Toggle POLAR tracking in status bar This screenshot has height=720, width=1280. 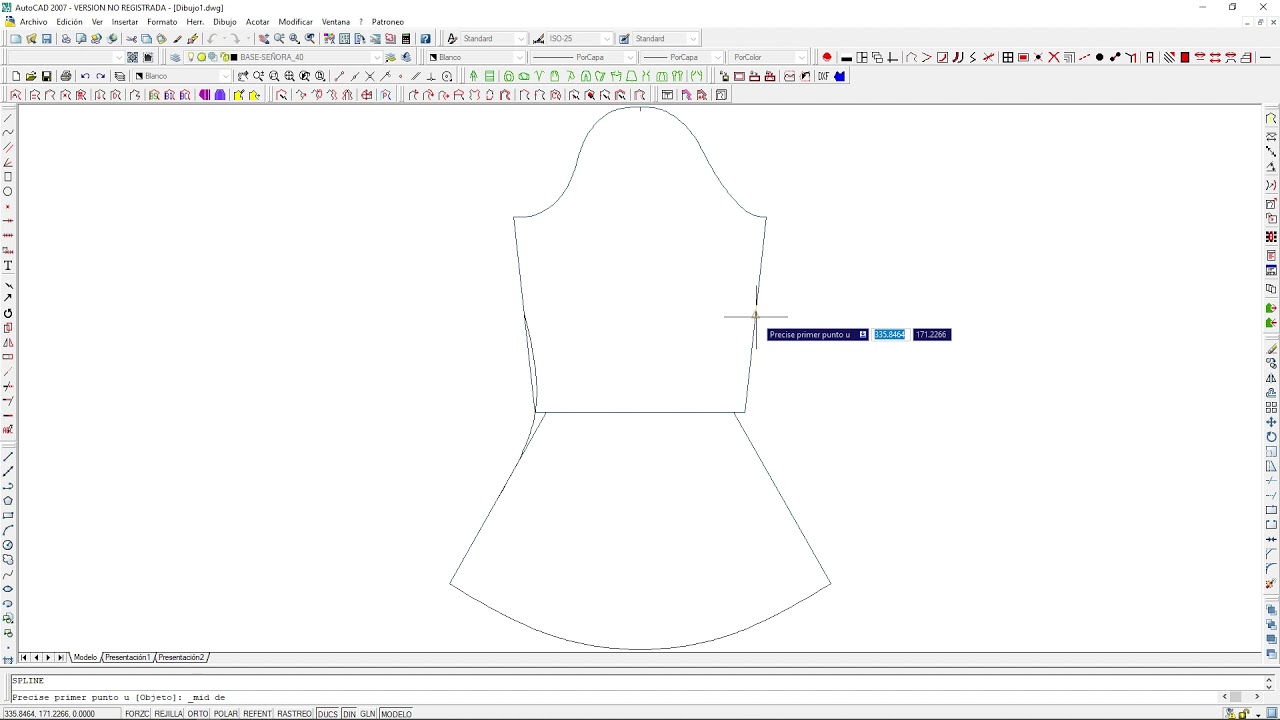(x=226, y=714)
